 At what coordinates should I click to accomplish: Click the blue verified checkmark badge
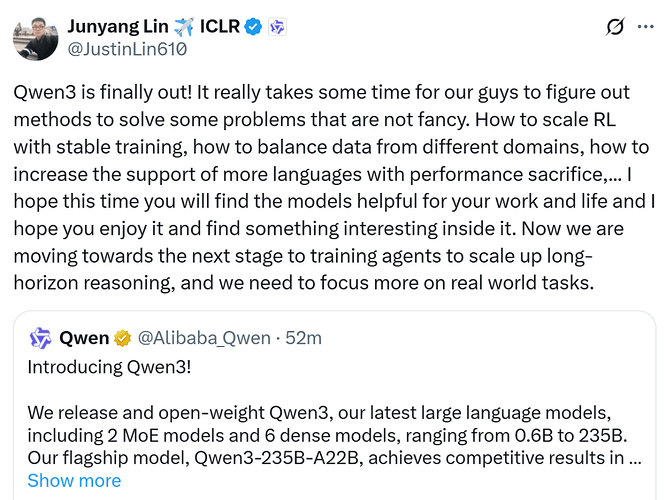pyautogui.click(x=254, y=27)
